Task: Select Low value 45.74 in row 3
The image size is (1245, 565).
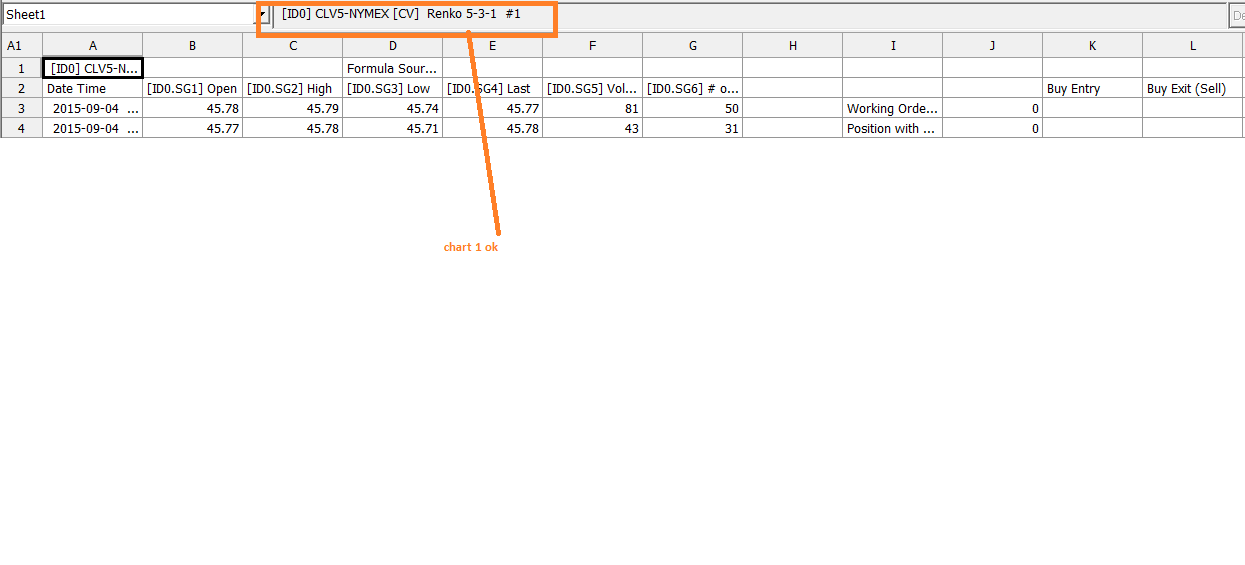Action: [393, 108]
